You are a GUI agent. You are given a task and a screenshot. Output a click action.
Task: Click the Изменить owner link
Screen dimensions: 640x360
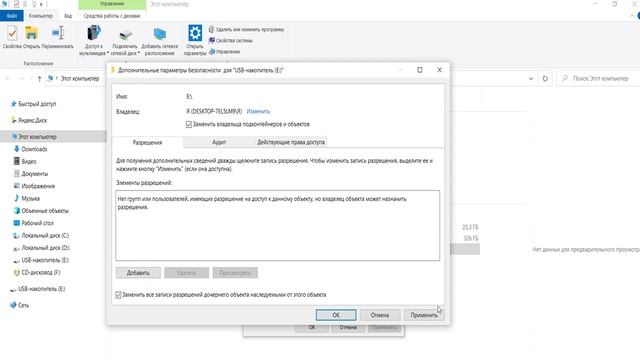point(258,111)
